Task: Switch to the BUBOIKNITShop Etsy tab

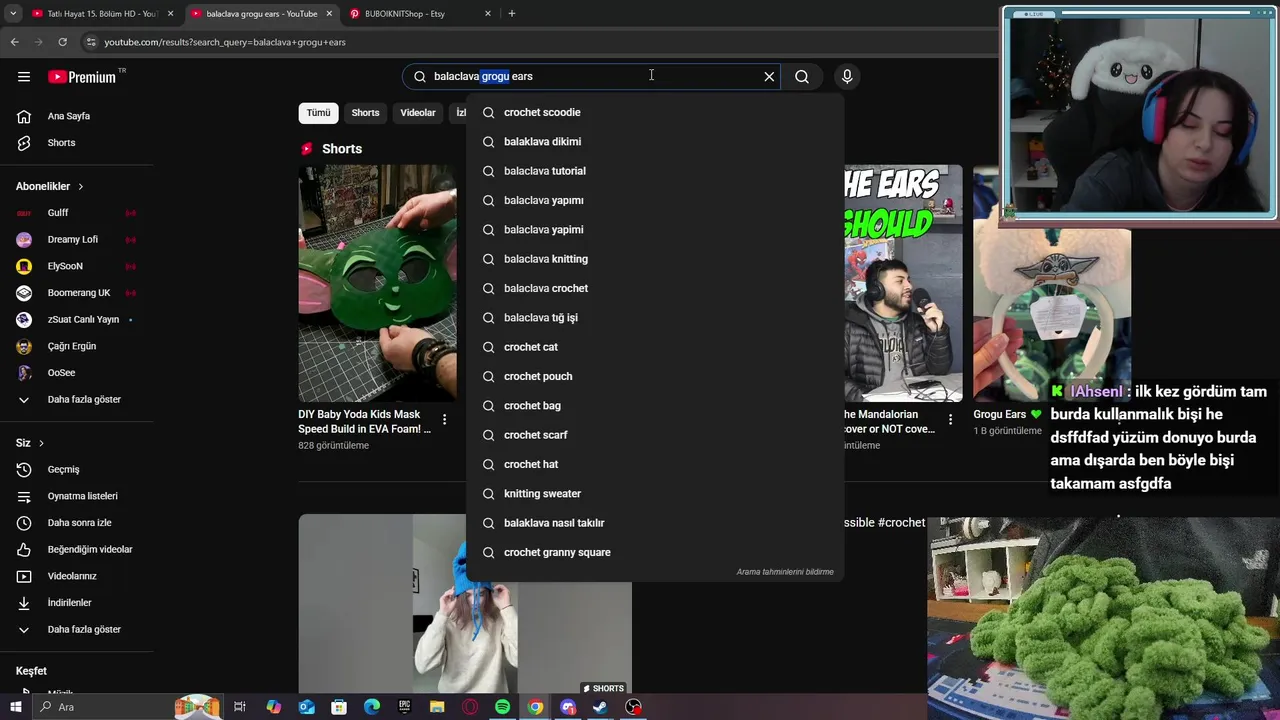Action: (420, 14)
